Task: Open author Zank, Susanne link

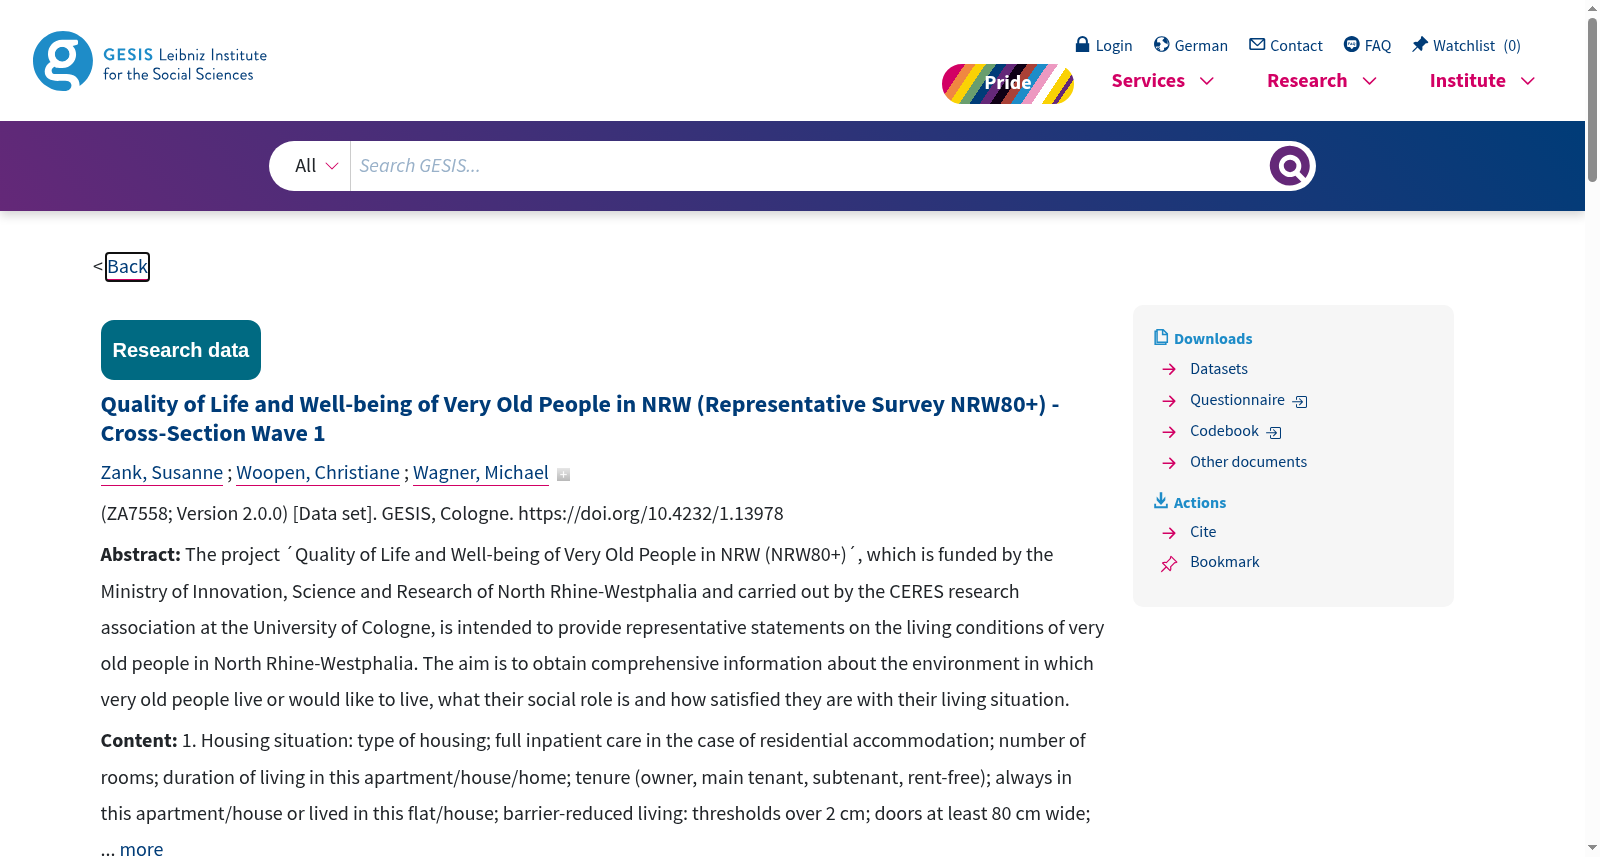Action: coord(162,473)
